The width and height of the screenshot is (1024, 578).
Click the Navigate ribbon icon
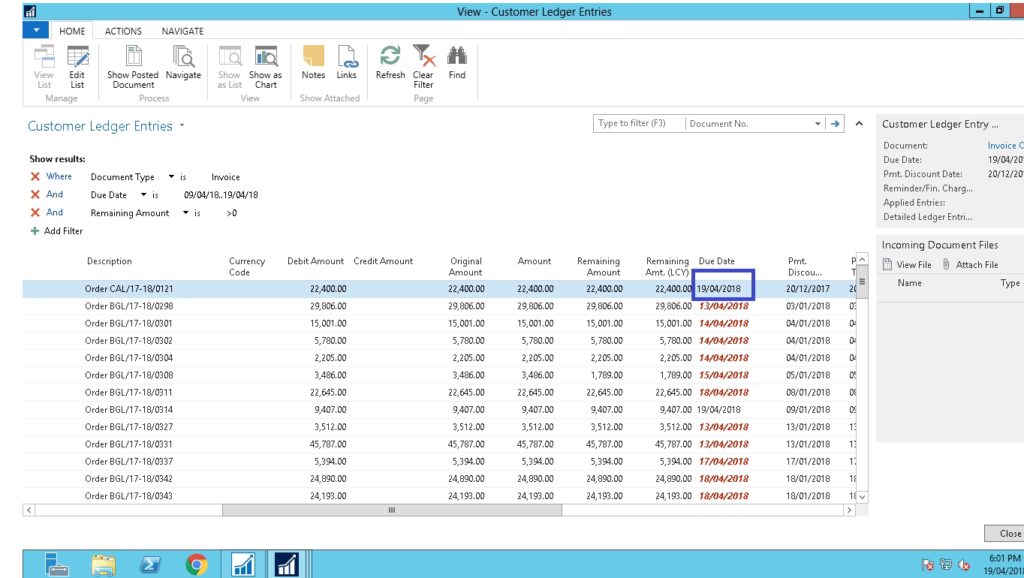coord(183,66)
